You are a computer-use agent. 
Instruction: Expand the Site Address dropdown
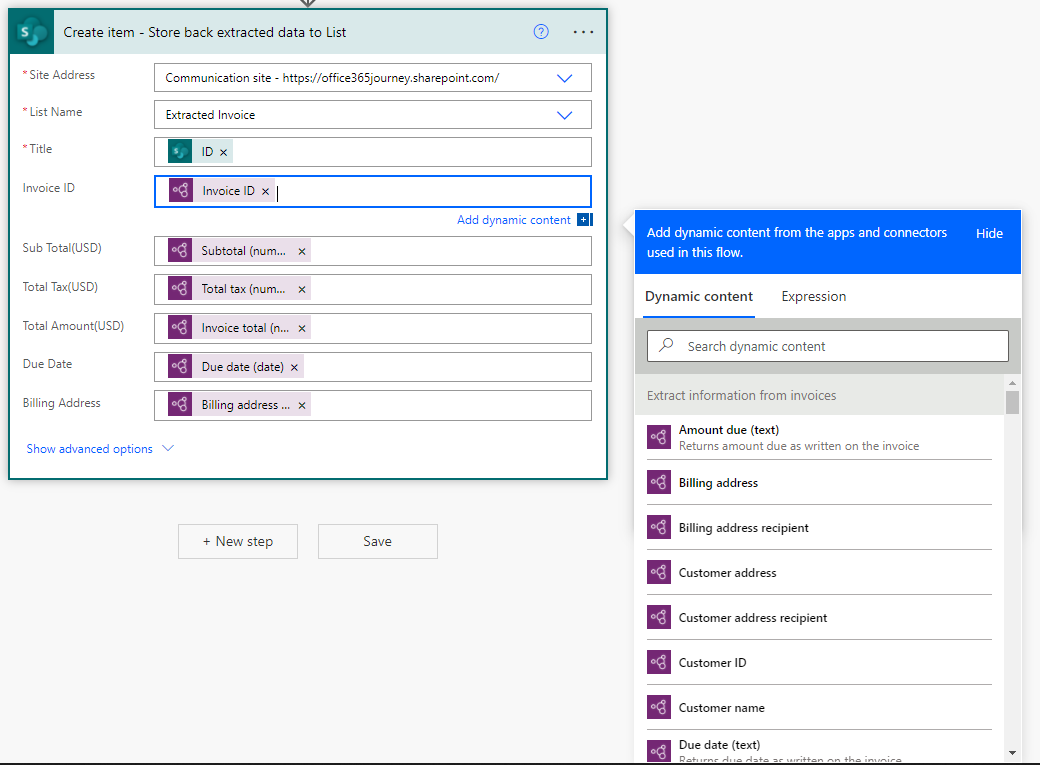point(564,78)
